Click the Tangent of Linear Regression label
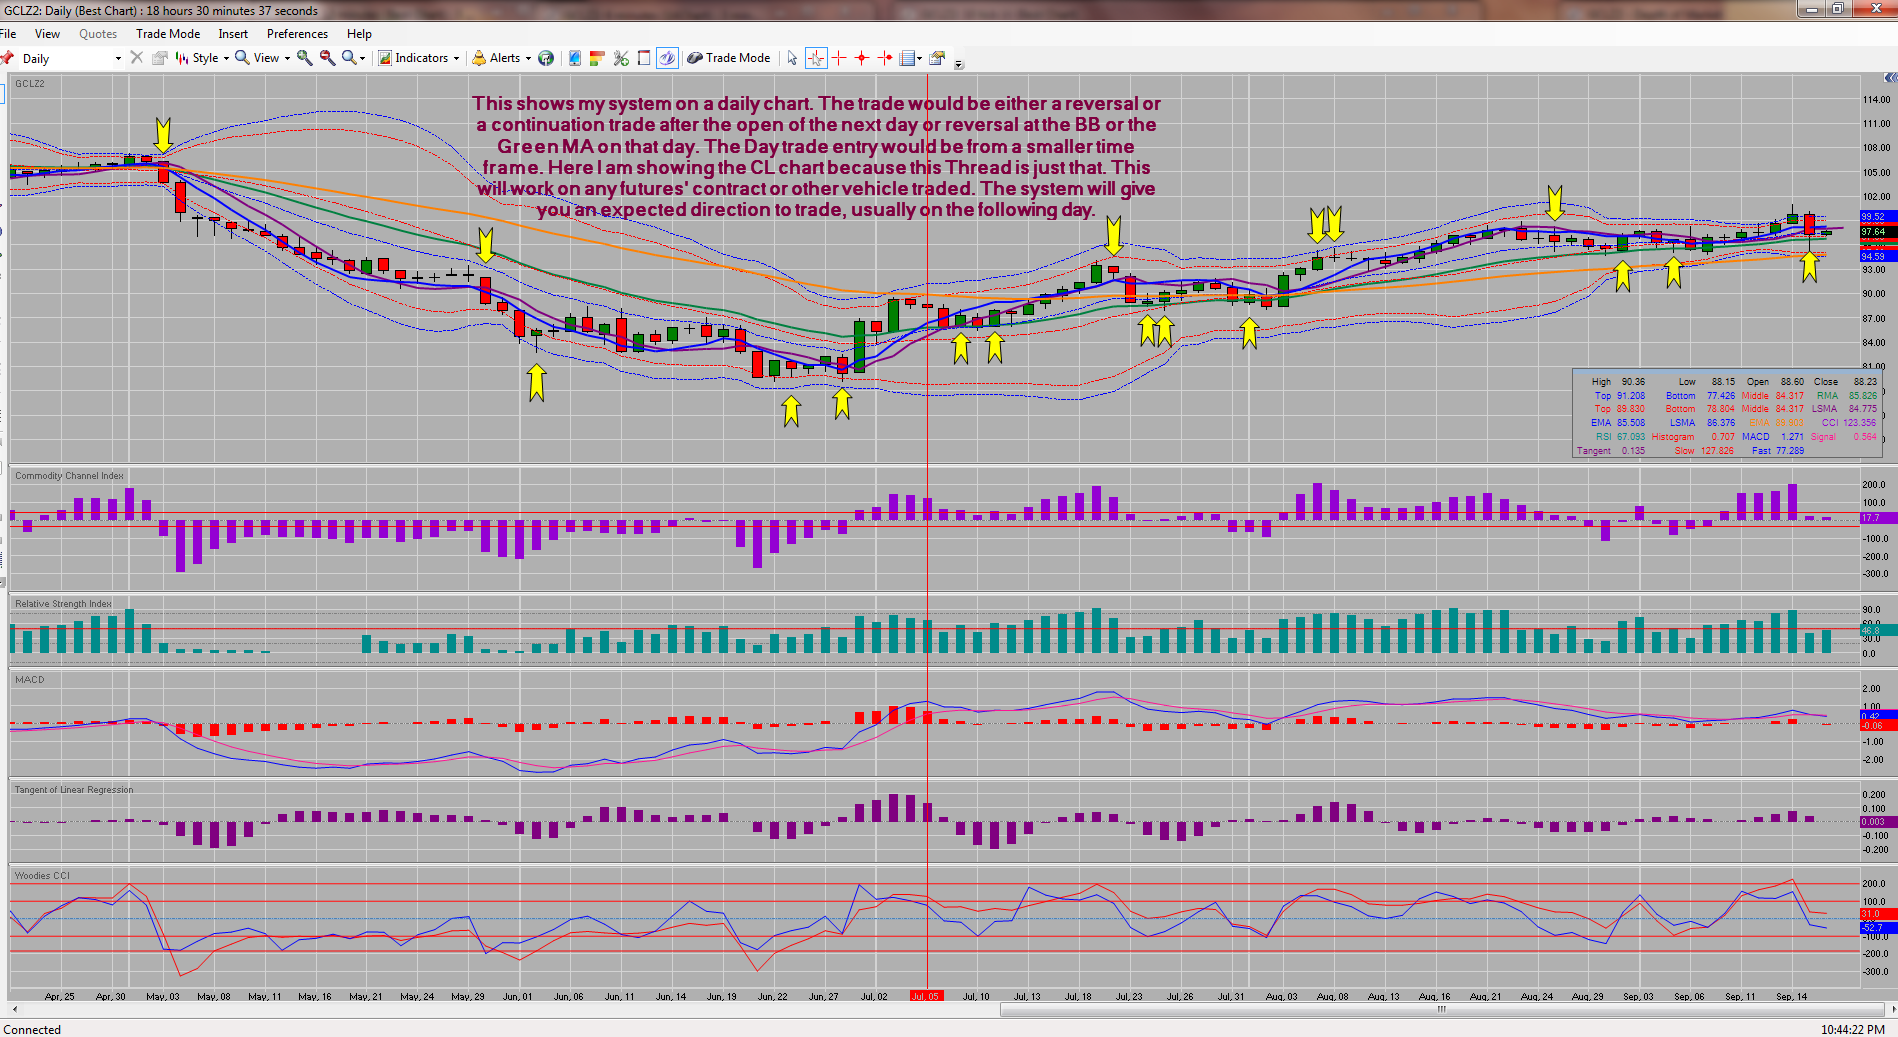The width and height of the screenshot is (1898, 1037). coord(74,790)
